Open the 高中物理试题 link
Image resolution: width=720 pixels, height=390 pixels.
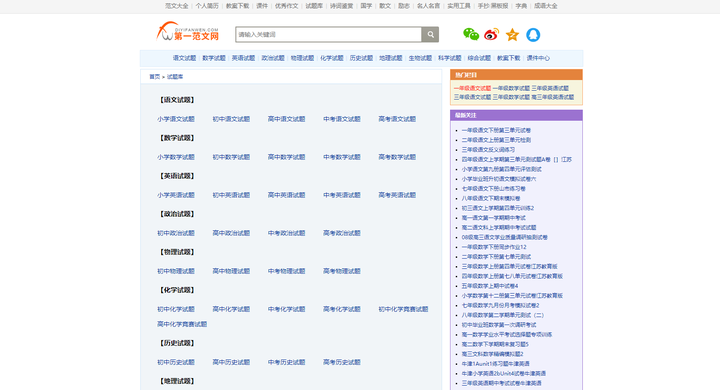pyautogui.click(x=231, y=271)
